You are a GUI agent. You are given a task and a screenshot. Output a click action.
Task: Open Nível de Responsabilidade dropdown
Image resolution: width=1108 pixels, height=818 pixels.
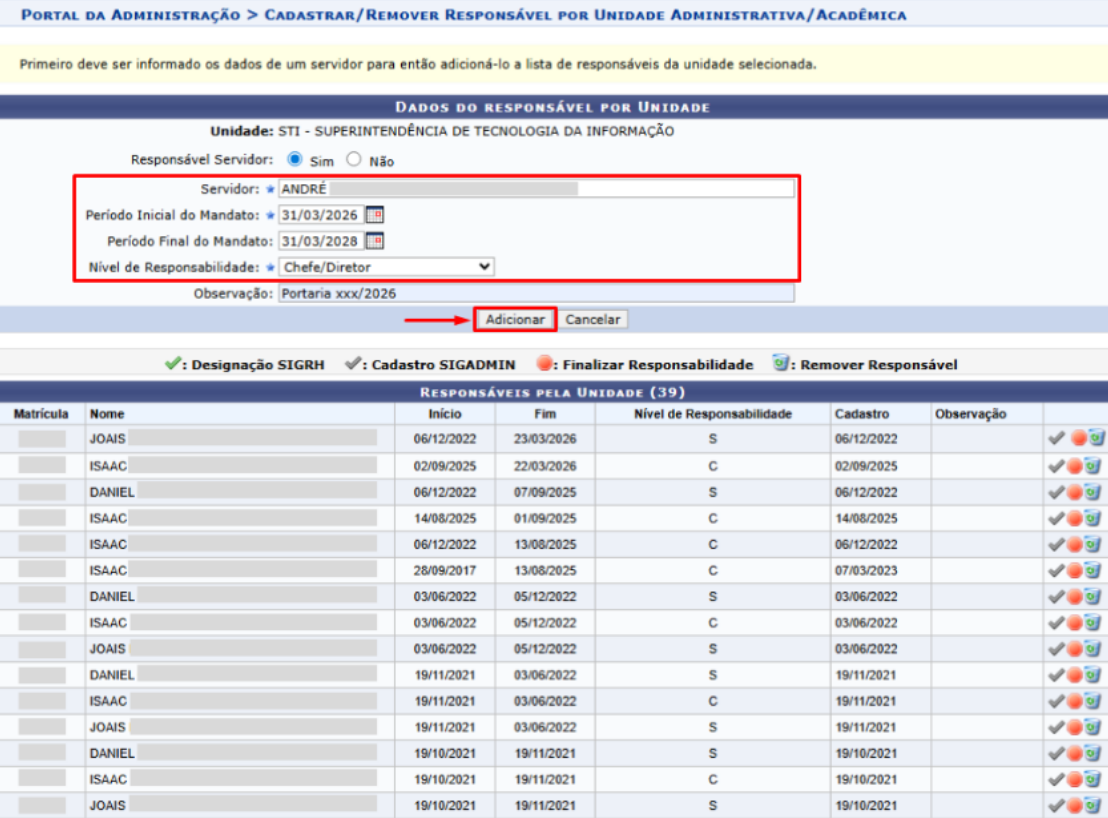(386, 267)
